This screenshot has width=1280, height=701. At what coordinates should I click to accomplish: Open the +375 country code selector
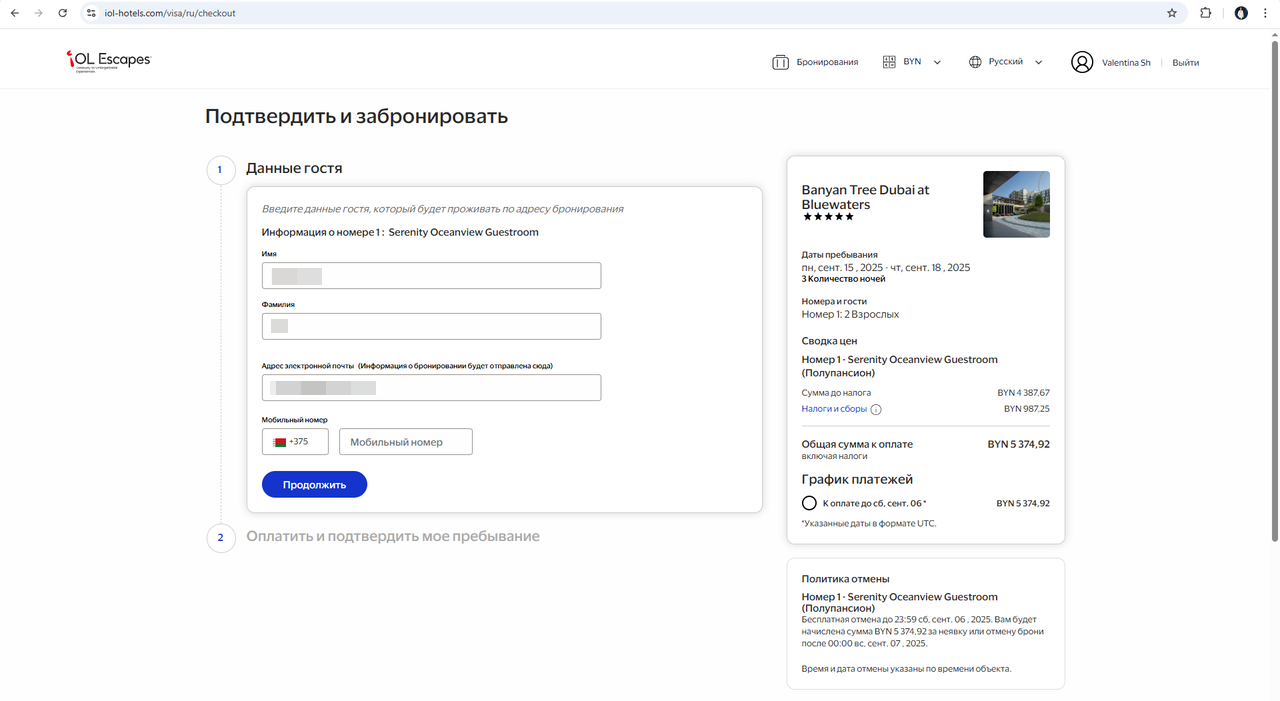(x=295, y=442)
